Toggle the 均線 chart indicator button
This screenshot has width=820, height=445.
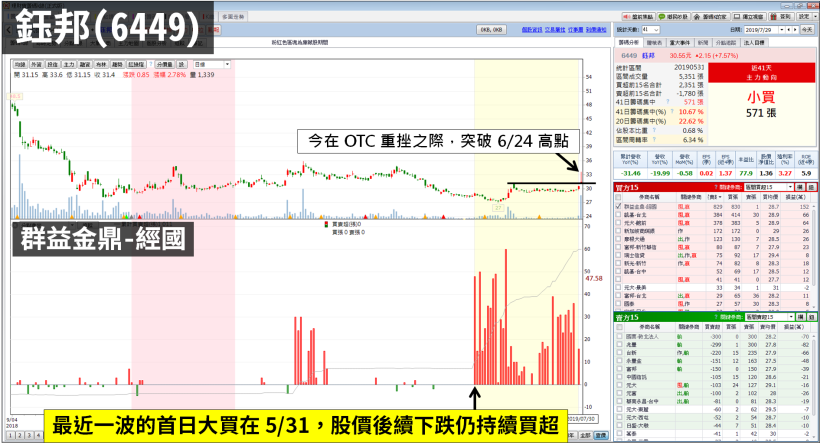(20, 64)
